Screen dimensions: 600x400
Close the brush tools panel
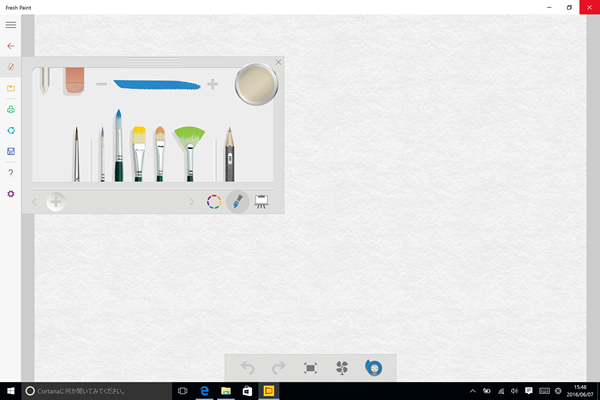(x=278, y=63)
